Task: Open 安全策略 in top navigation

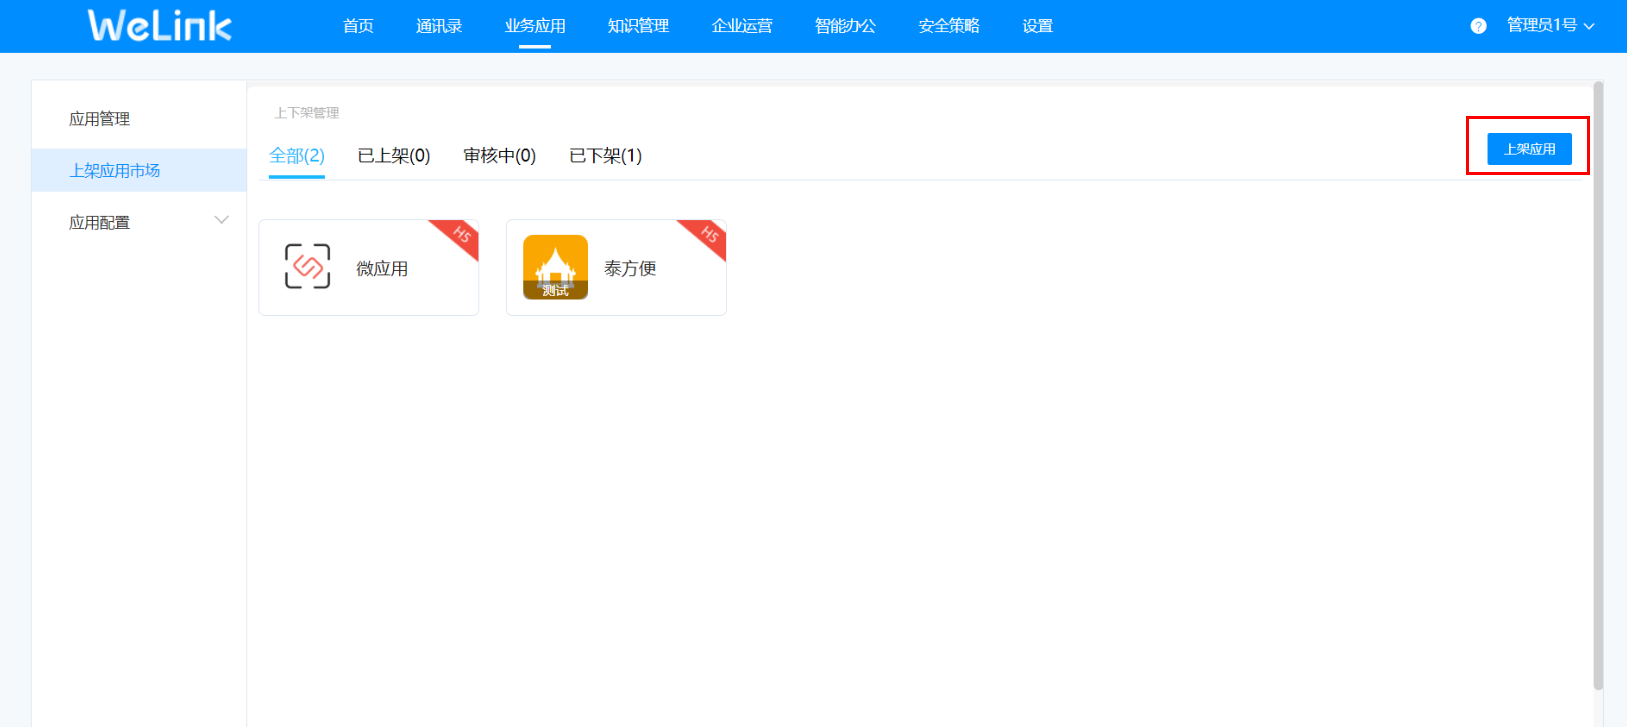Action: (949, 26)
